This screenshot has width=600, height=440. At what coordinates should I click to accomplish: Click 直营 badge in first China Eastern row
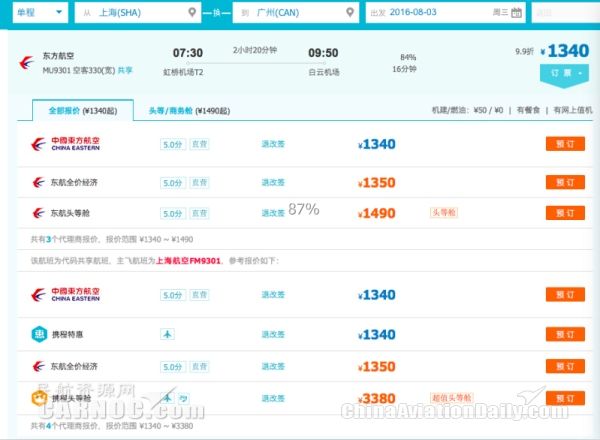199,144
